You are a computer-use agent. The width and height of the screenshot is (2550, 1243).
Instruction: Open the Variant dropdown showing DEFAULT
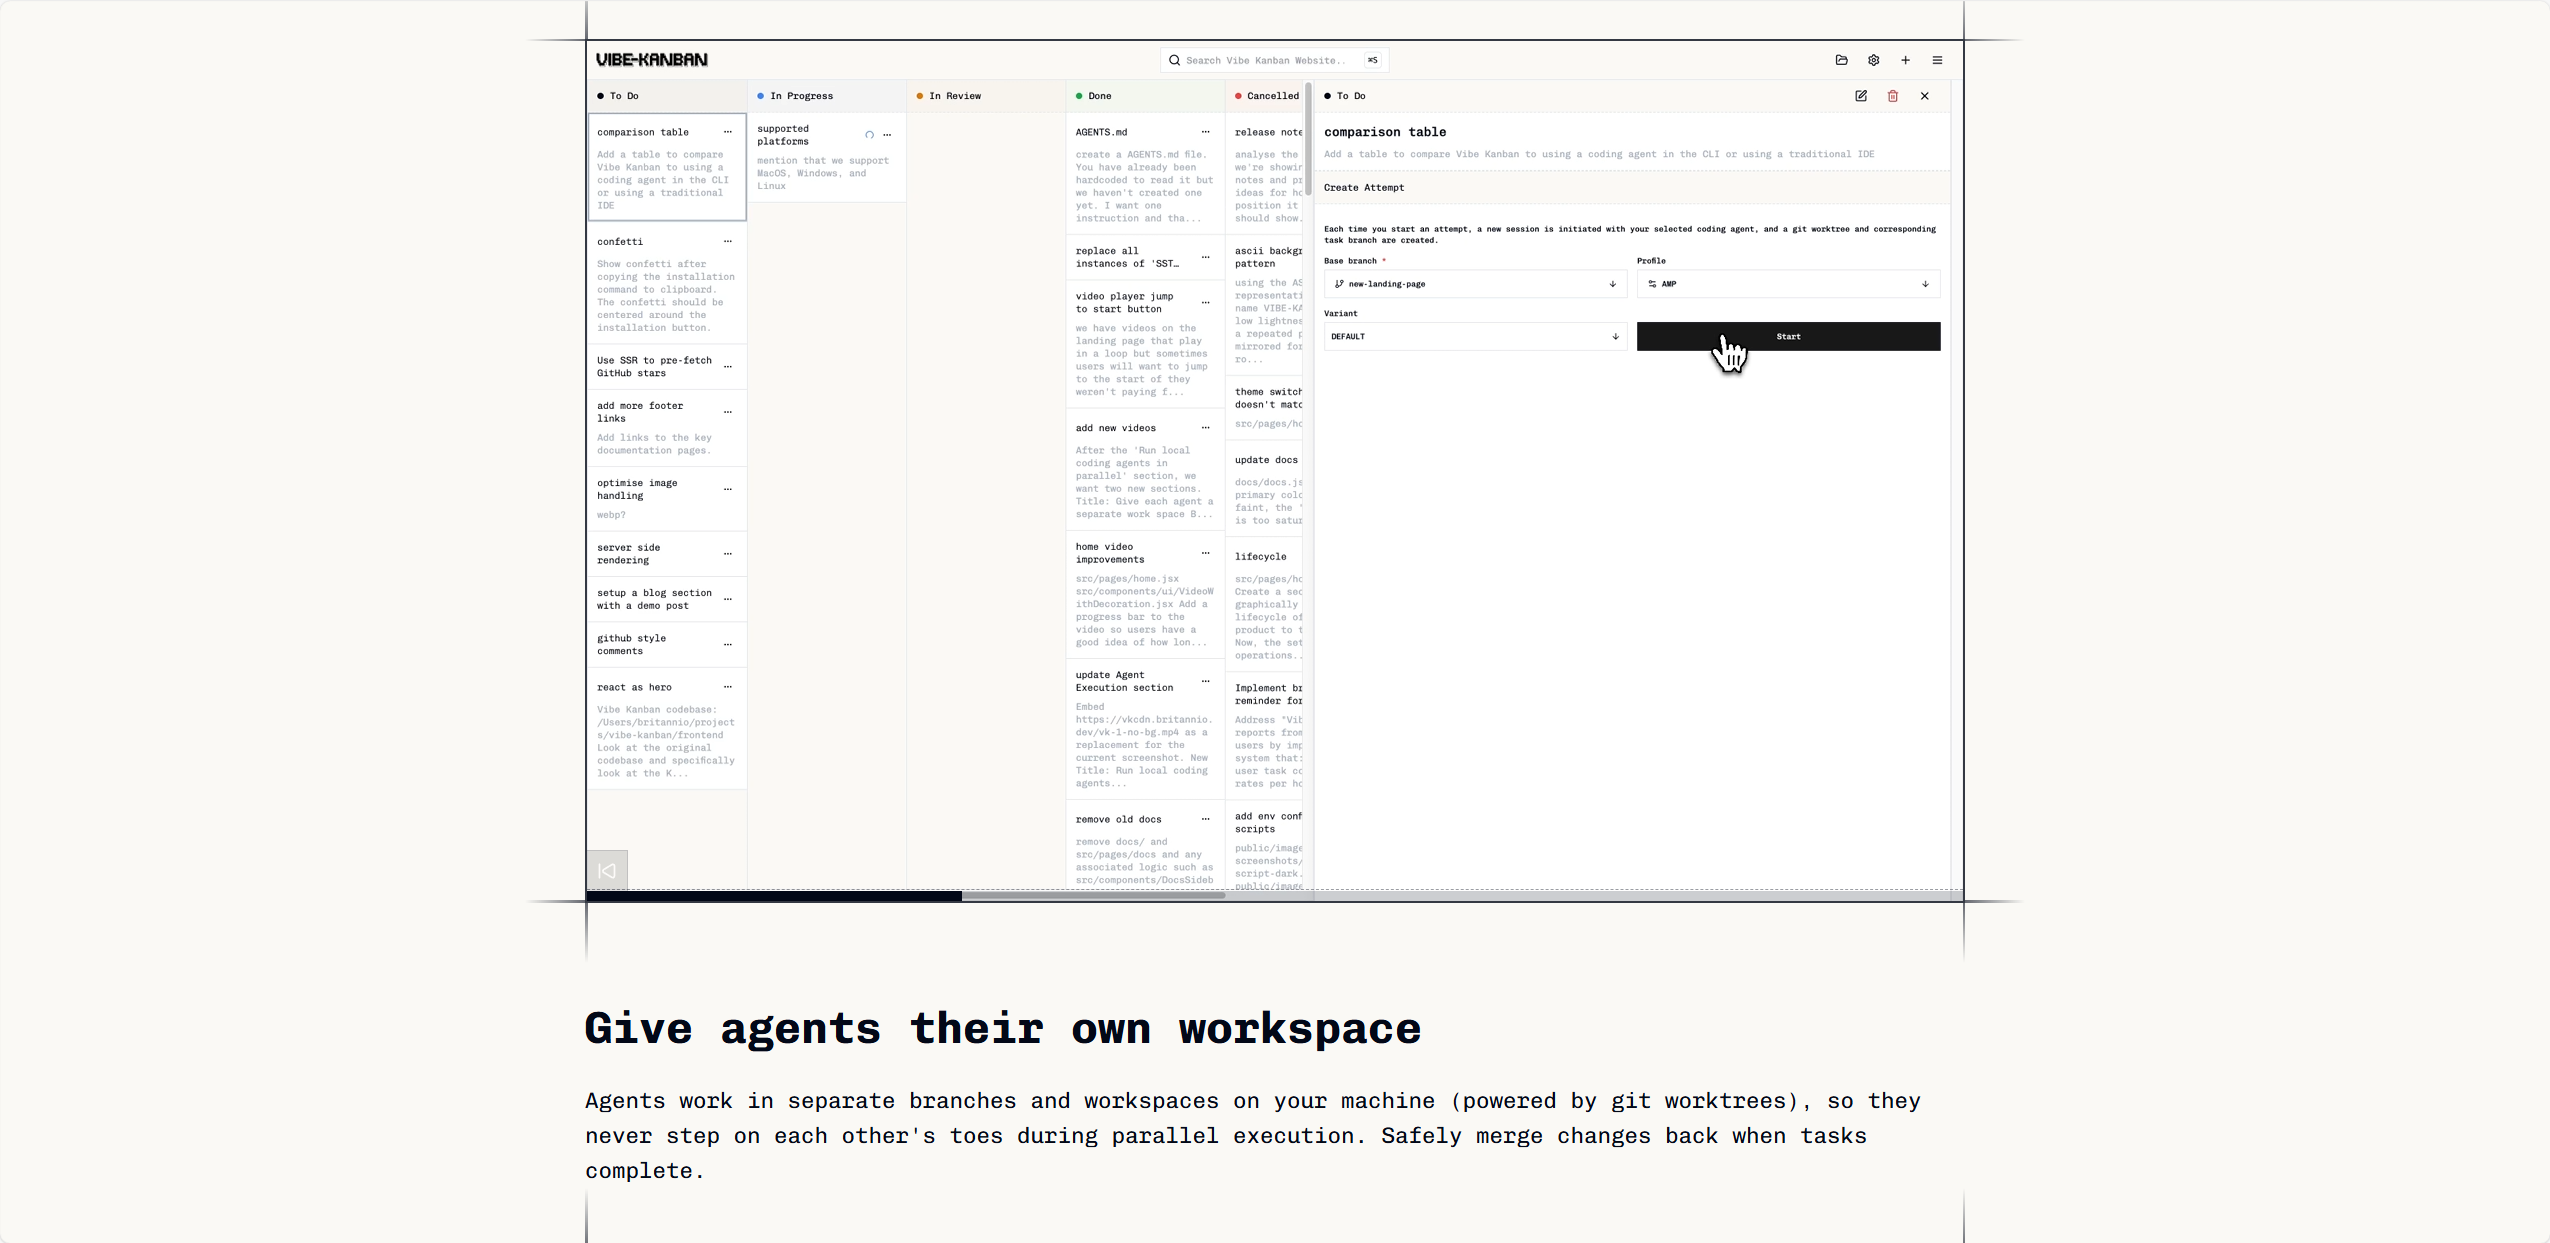1475,337
